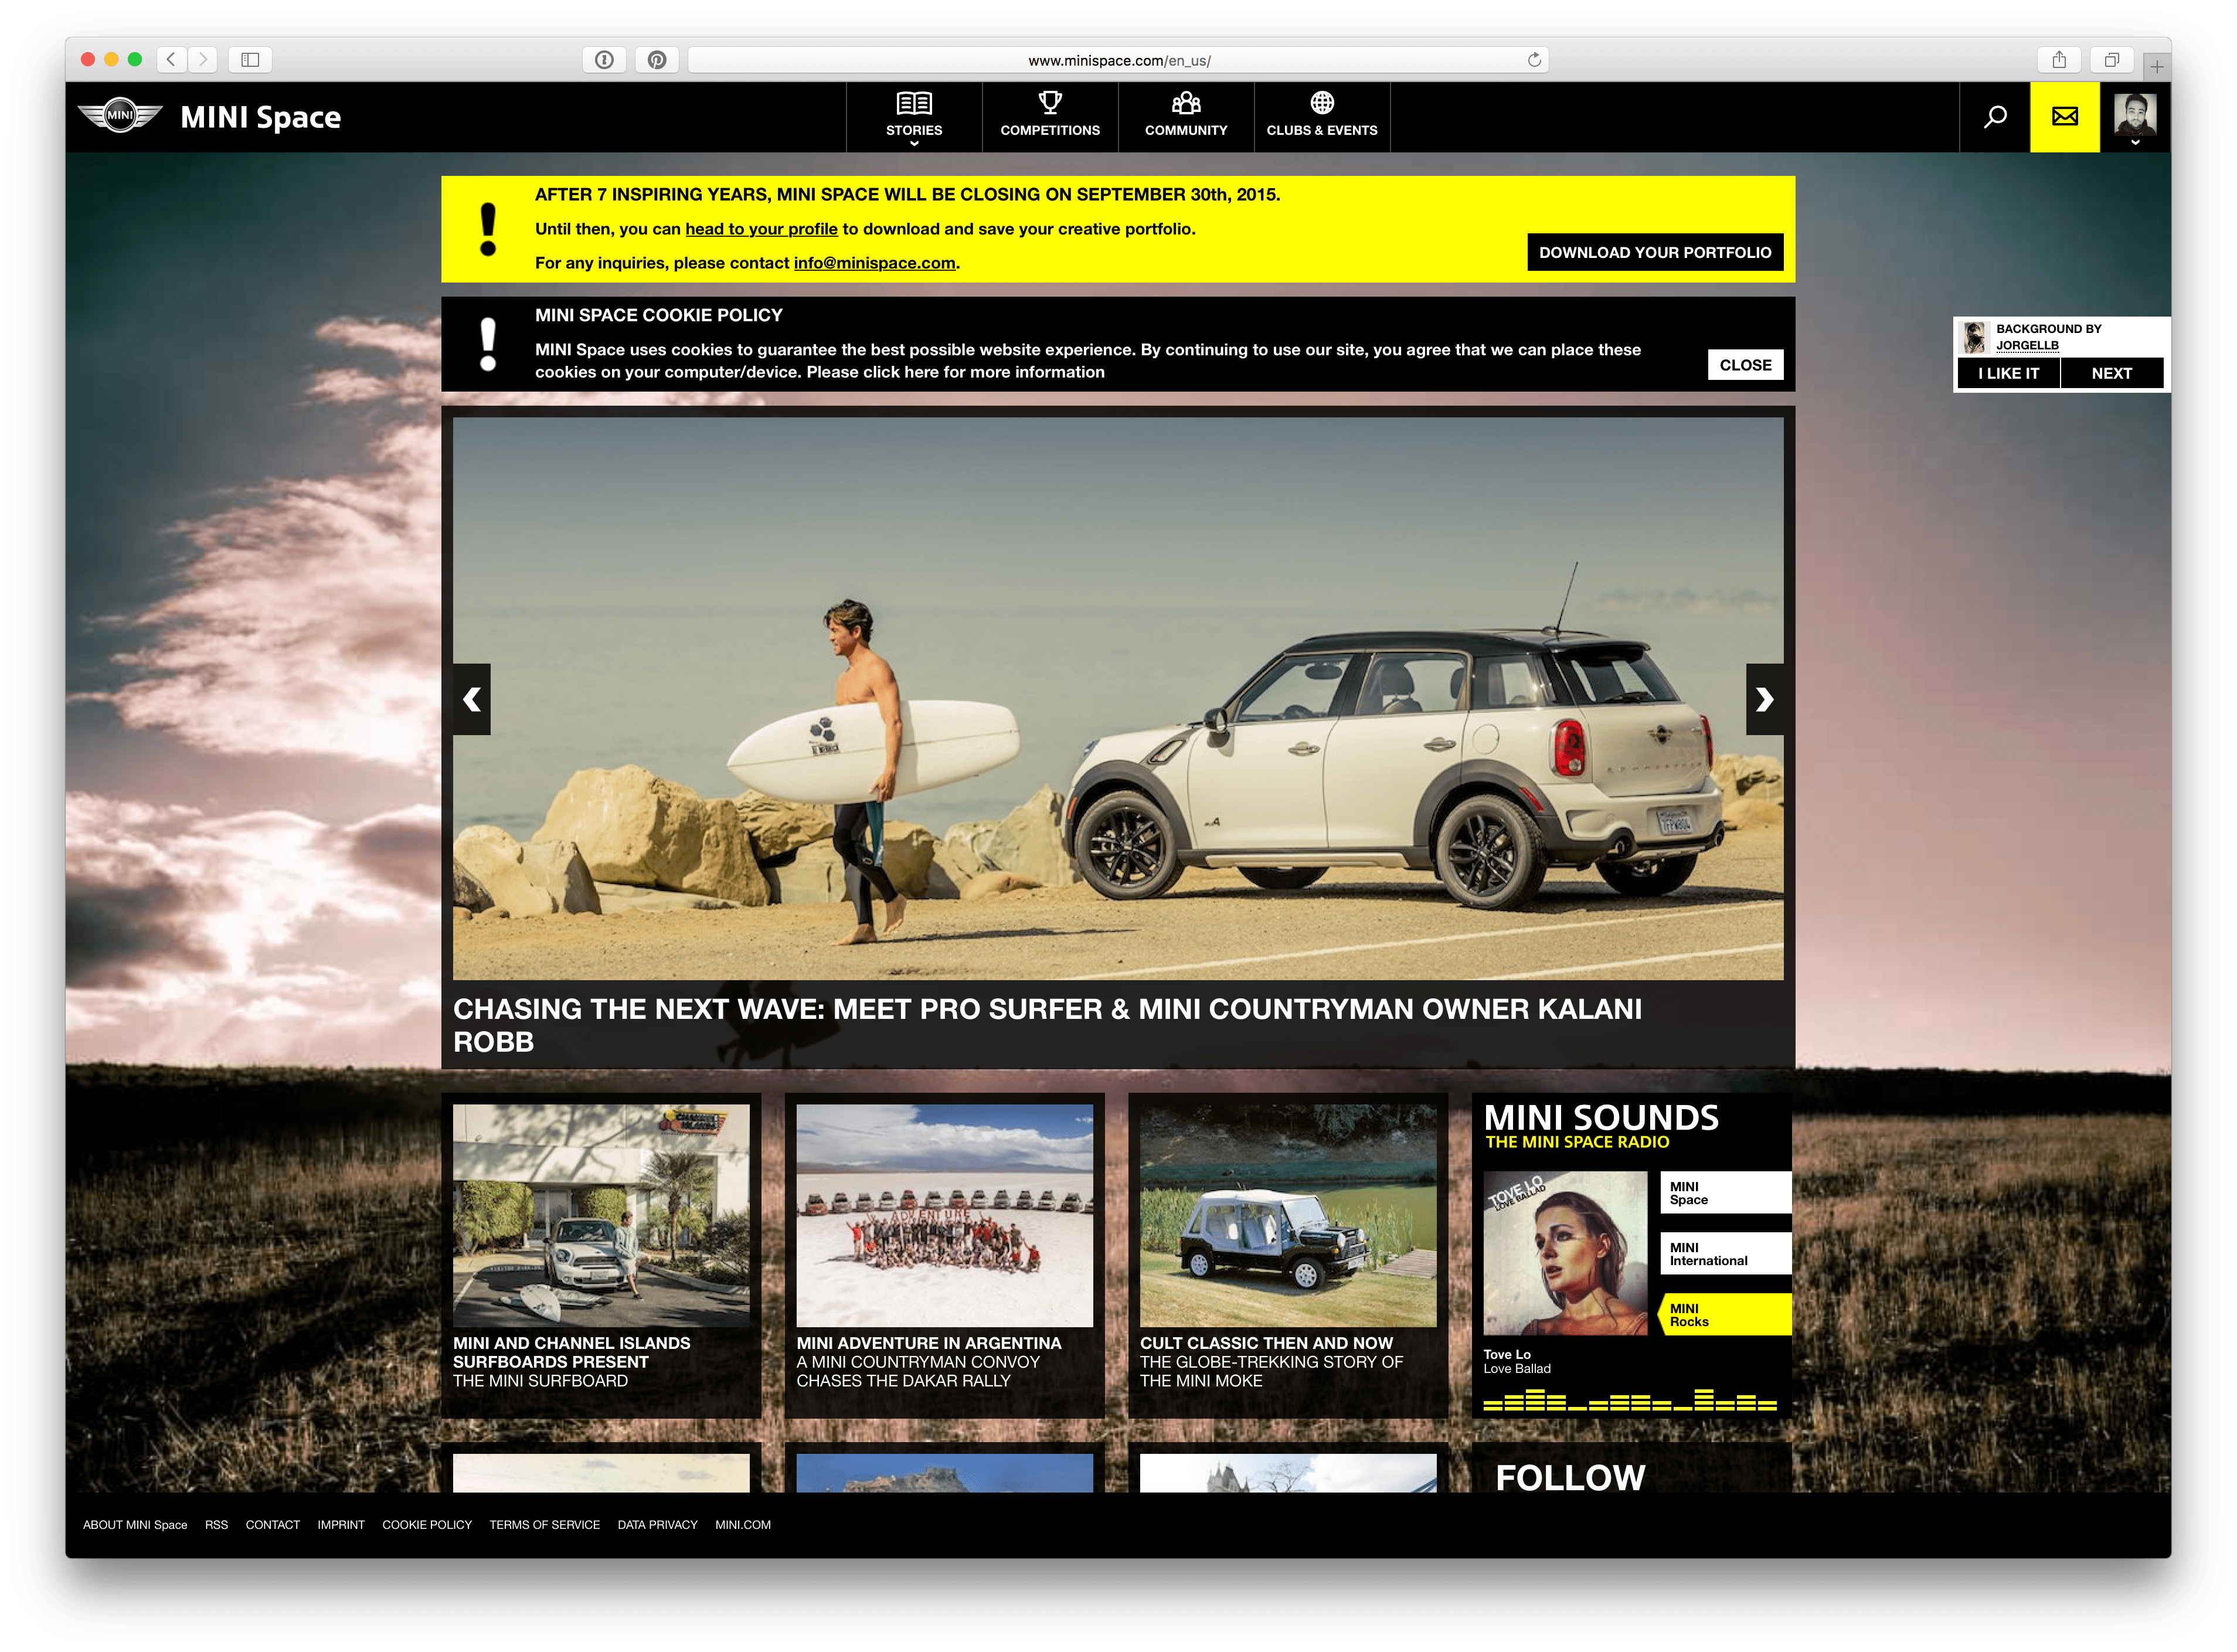Open the yellow mail envelope icon
The height and width of the screenshot is (1652, 2237).
2064,117
